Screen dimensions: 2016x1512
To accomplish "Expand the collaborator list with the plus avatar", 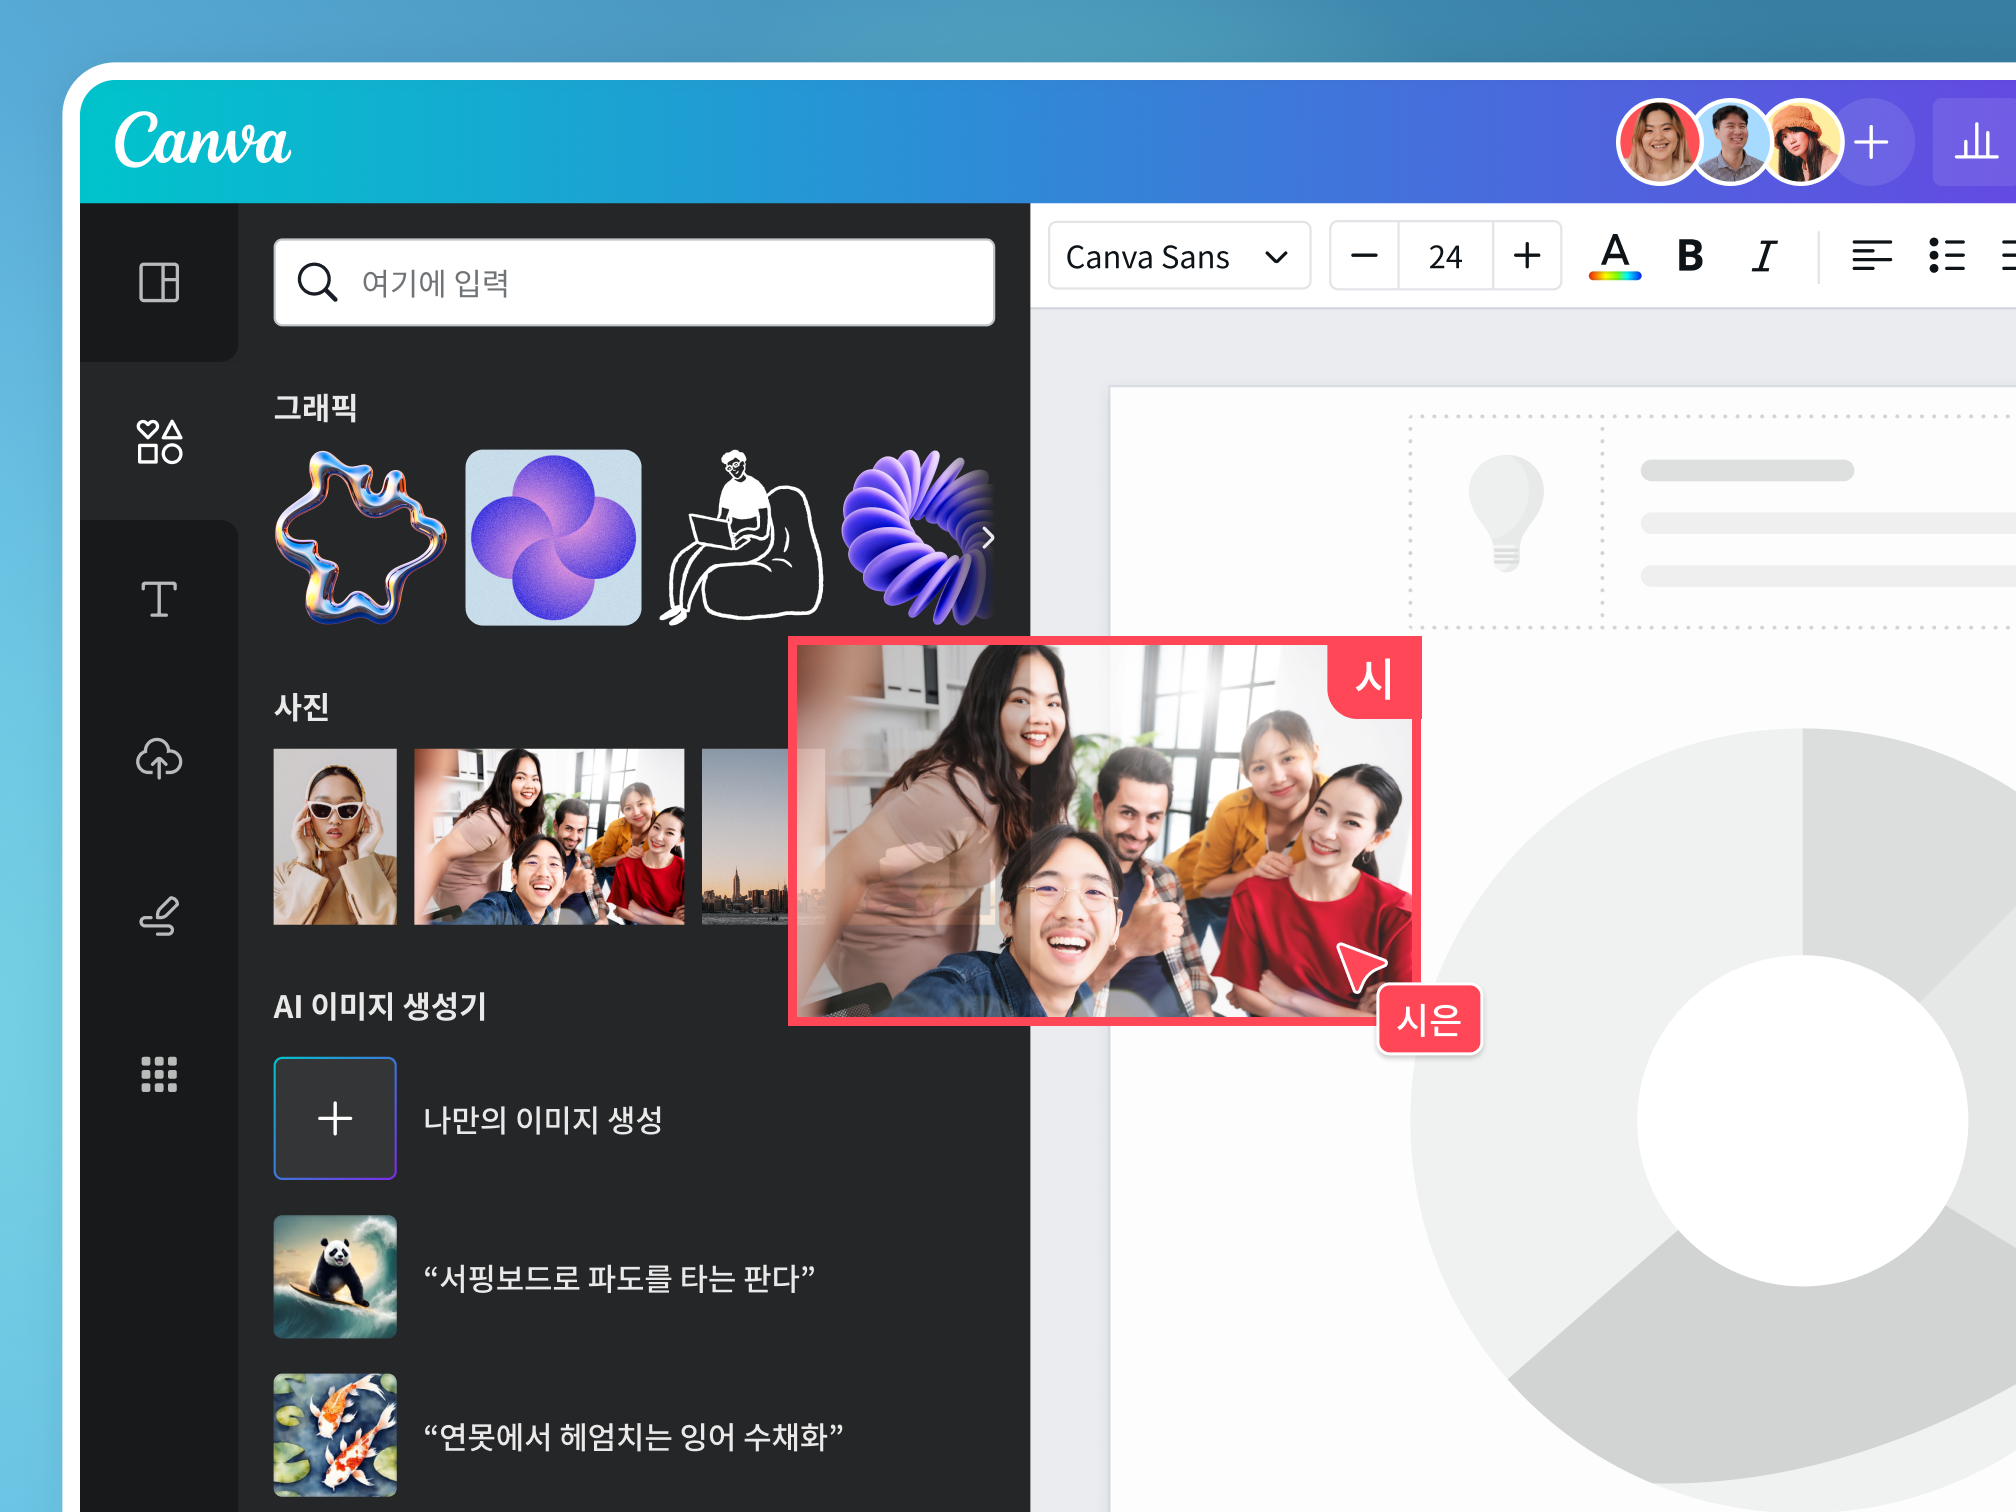I will click(1872, 142).
